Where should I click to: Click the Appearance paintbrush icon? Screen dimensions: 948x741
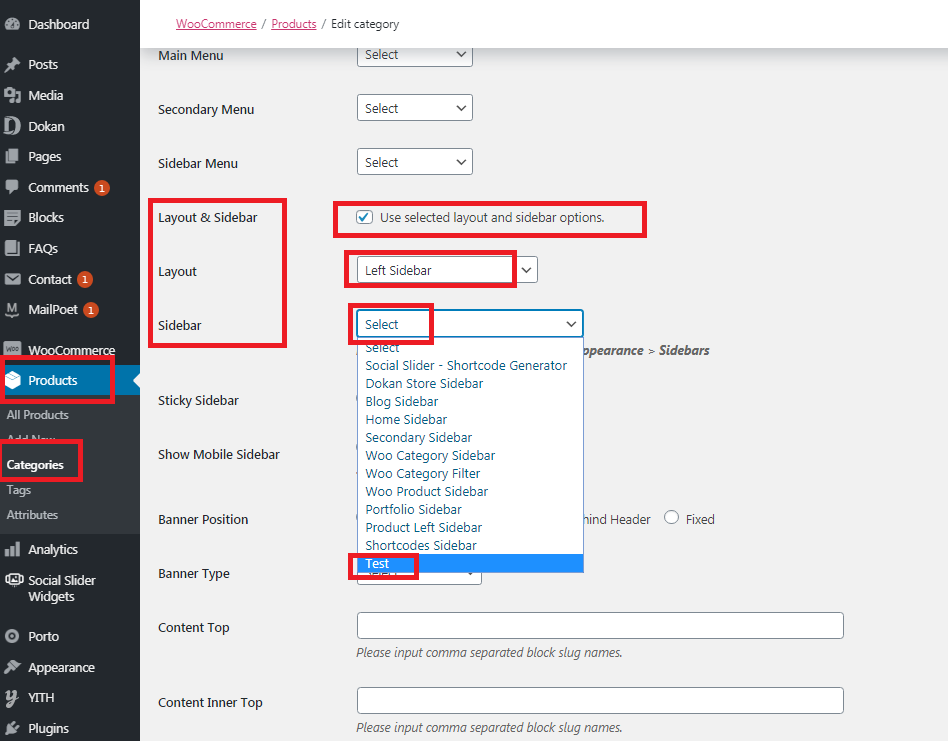(x=12, y=667)
